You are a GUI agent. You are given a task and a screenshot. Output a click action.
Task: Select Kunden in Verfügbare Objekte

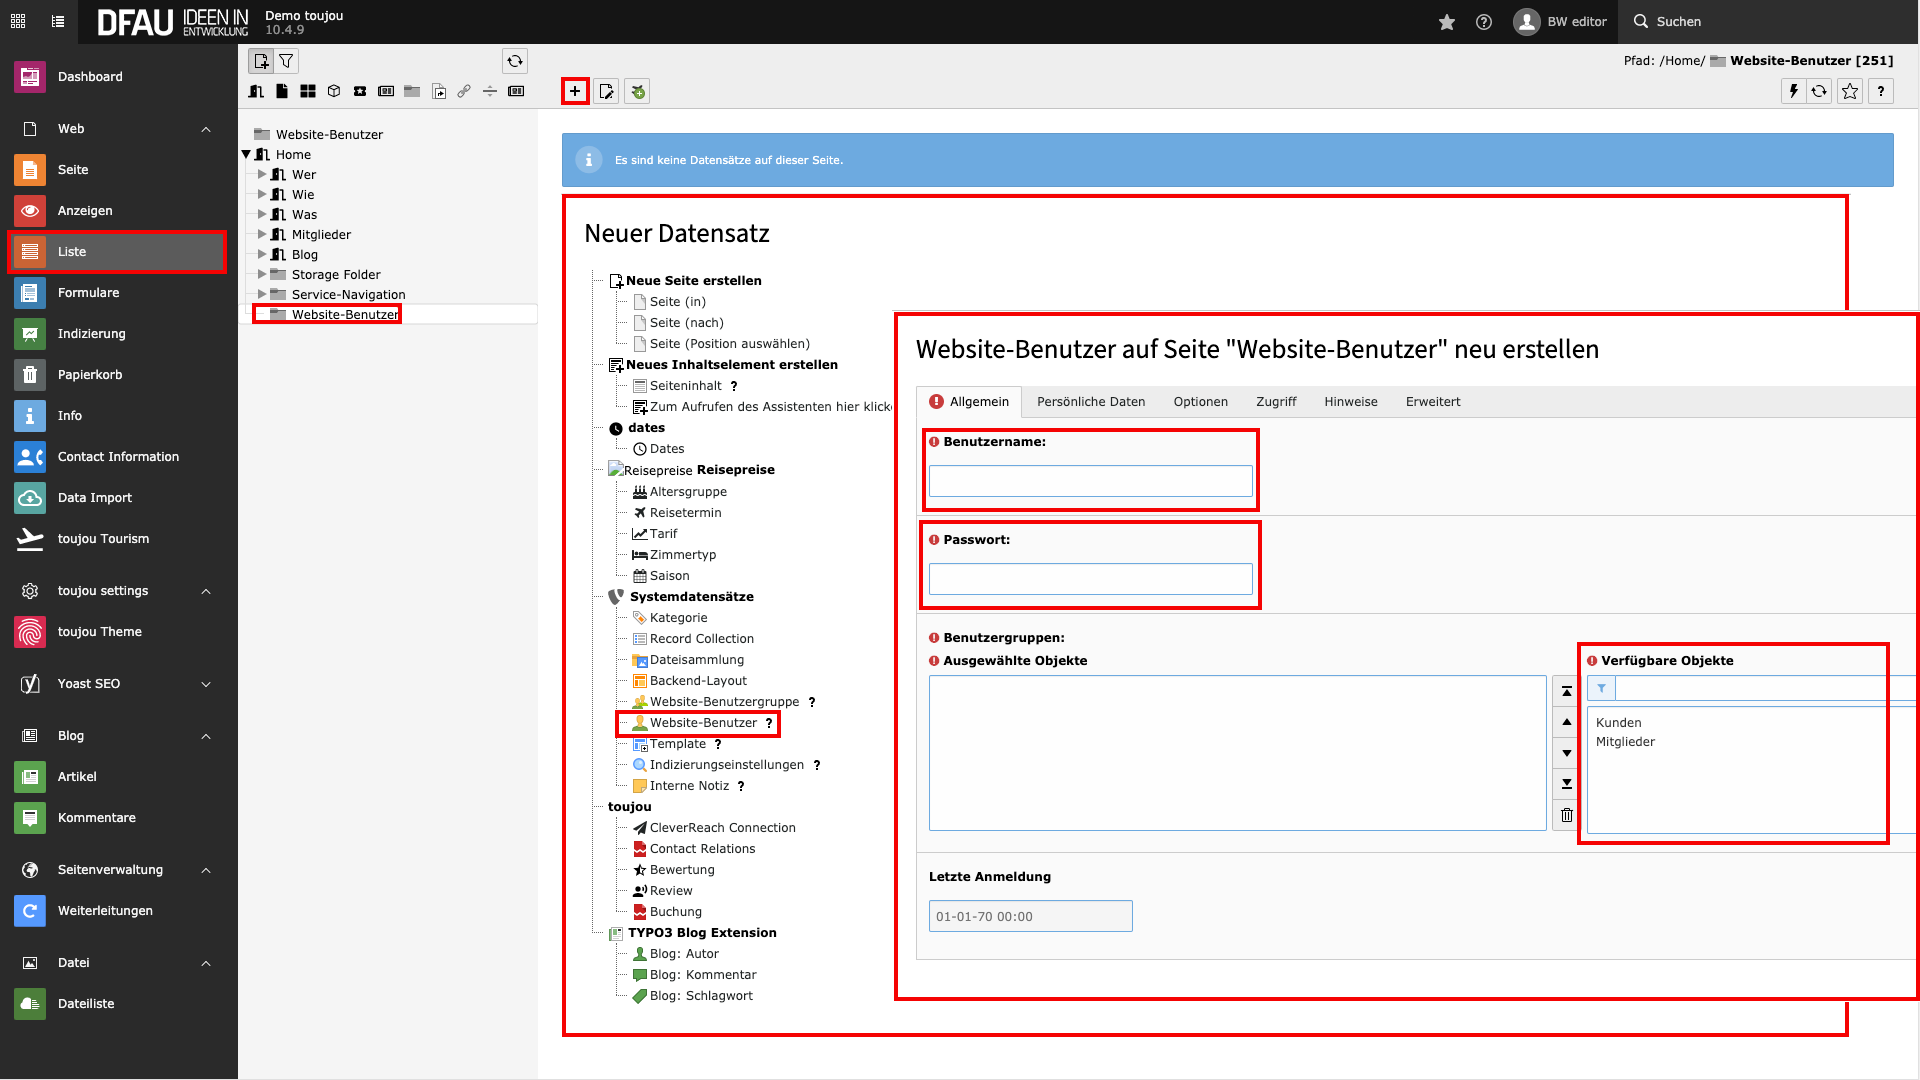click(1618, 723)
